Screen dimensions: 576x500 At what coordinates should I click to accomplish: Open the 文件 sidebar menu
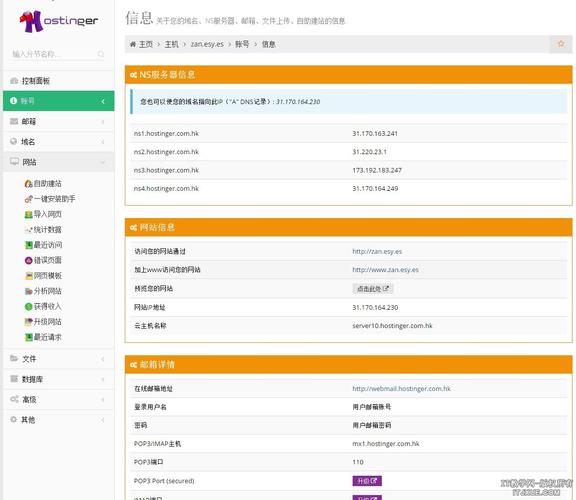click(59, 359)
